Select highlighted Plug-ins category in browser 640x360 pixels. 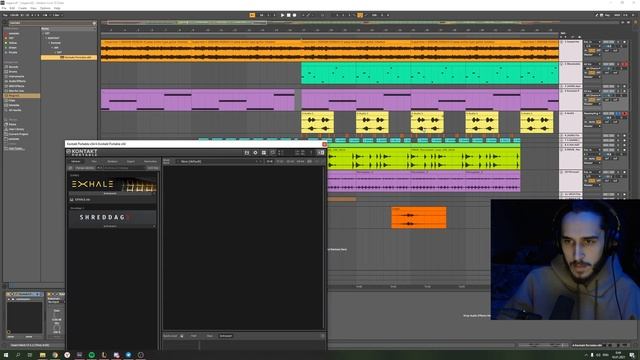point(22,96)
